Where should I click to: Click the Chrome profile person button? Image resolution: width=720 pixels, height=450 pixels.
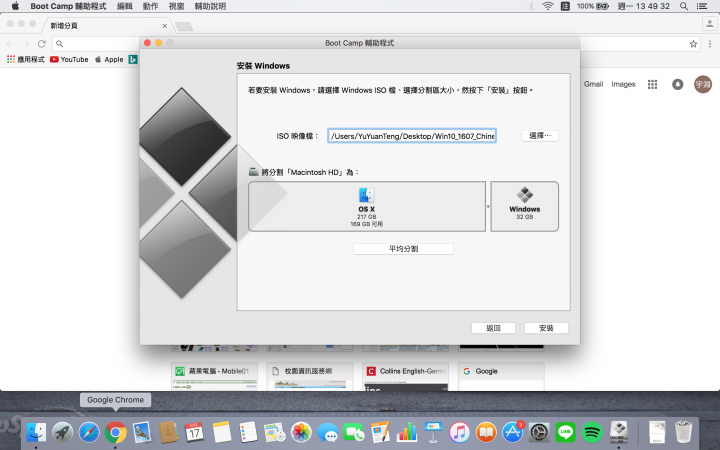(709, 24)
